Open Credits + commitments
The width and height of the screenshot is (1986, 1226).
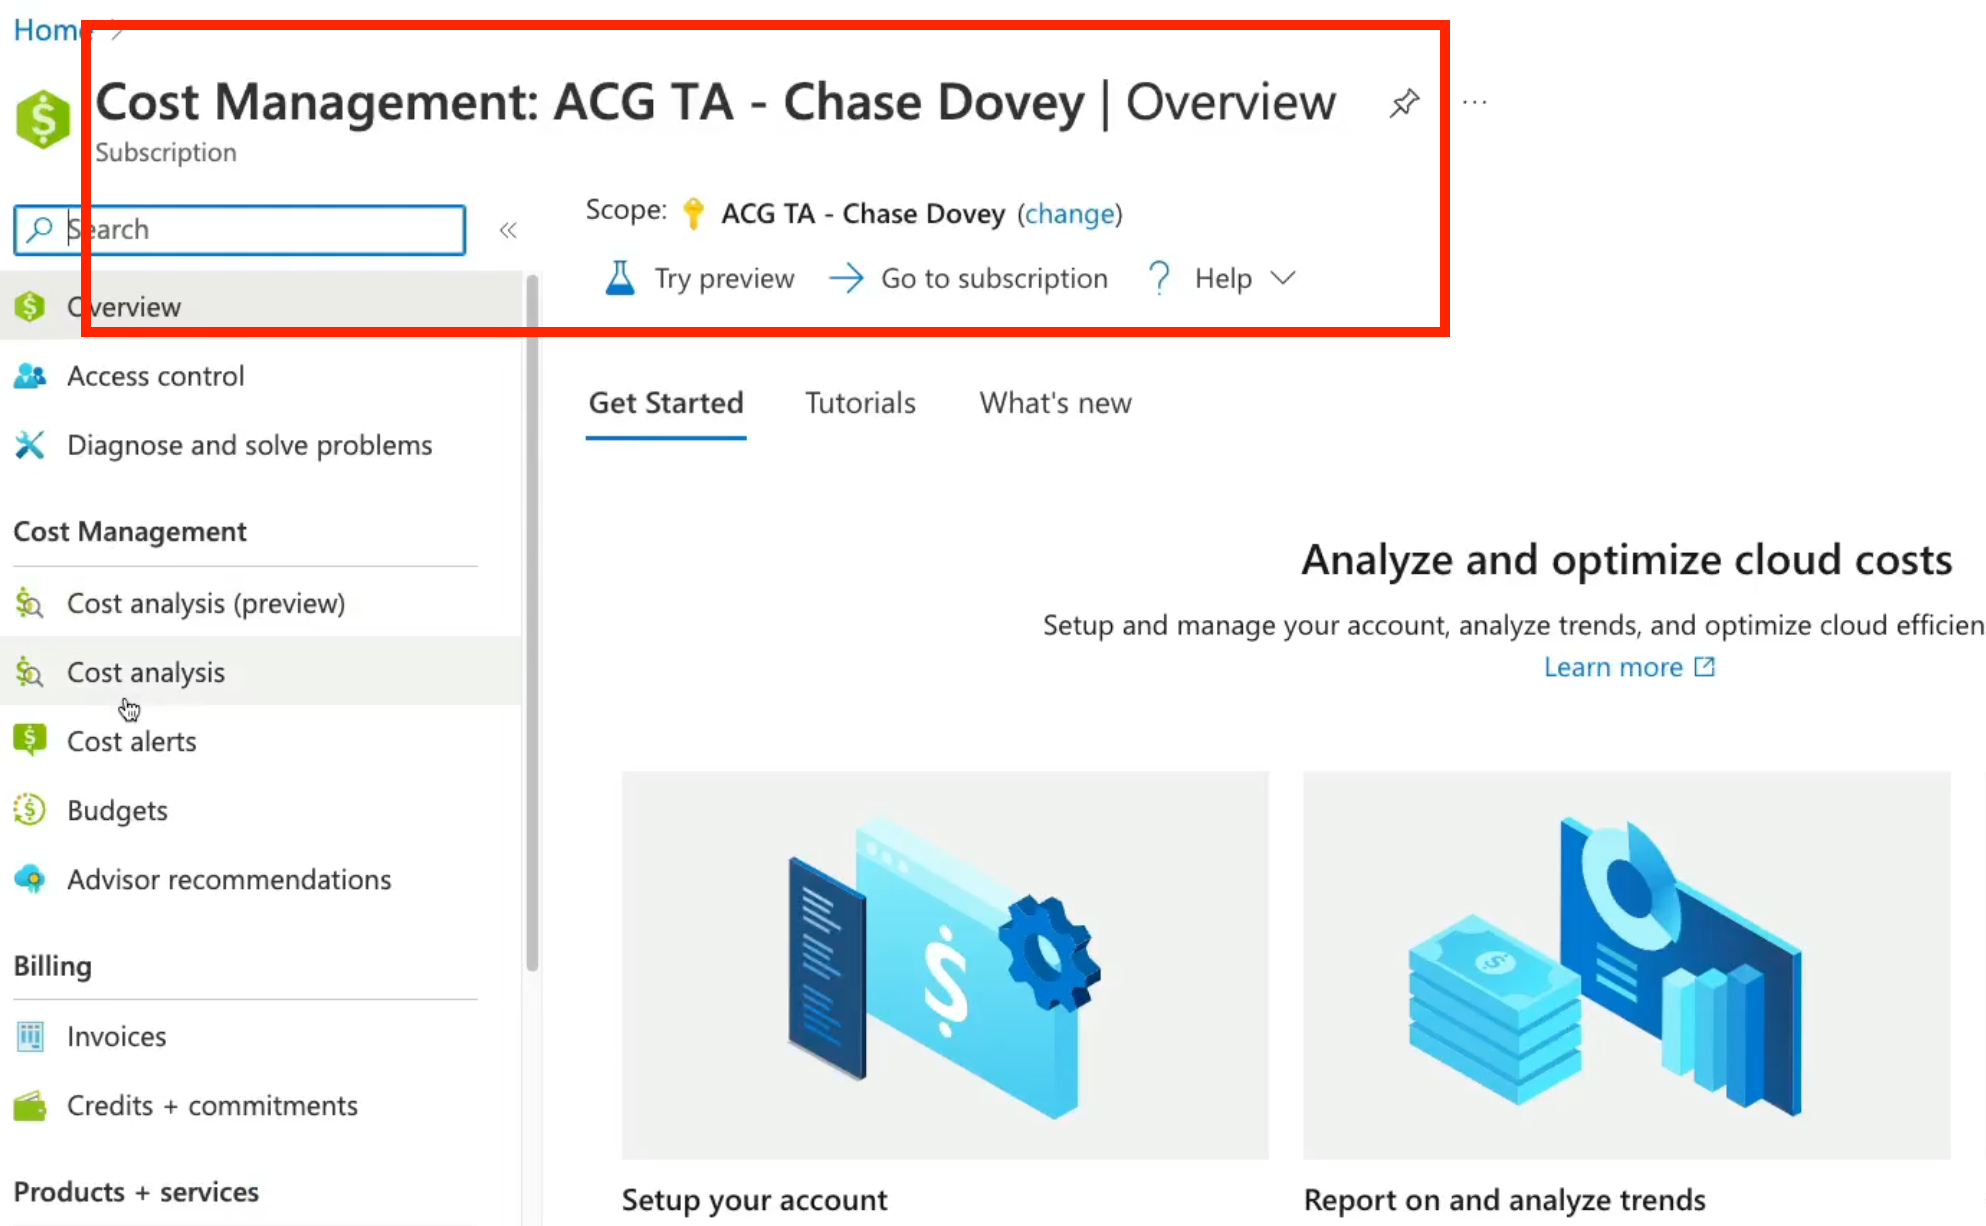[x=260, y=1105]
